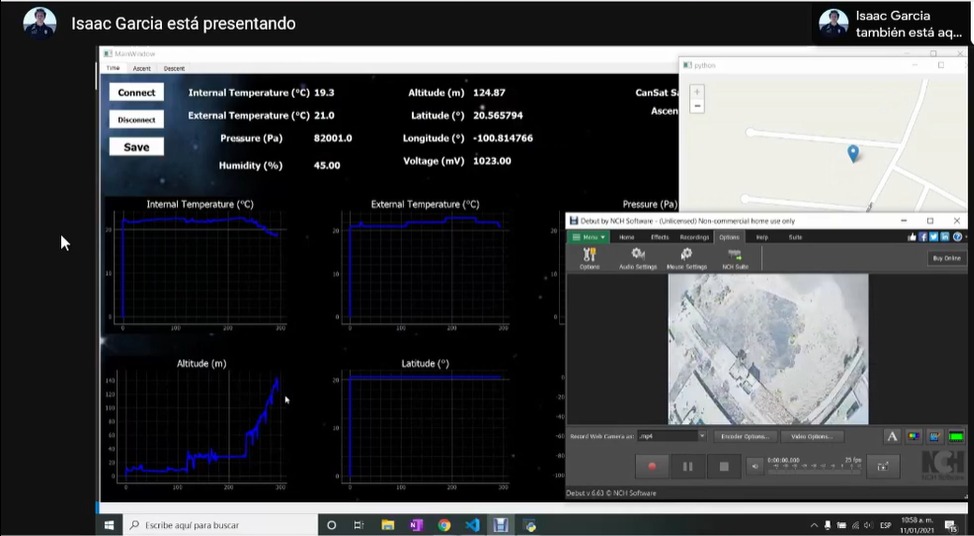This screenshot has height=536, width=974.
Task: Toggle the speaker mute button in Debut
Action: pyautogui.click(x=754, y=466)
